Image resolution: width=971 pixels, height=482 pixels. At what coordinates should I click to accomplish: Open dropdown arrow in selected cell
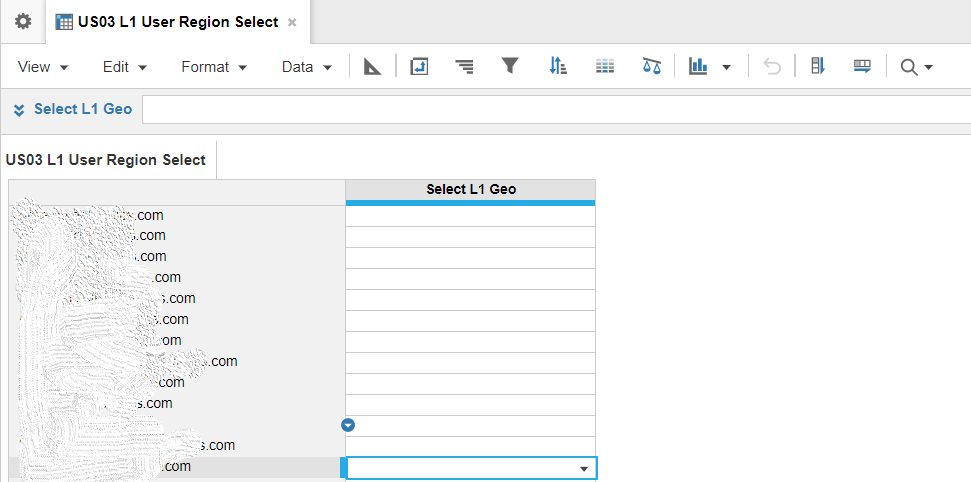click(583, 469)
